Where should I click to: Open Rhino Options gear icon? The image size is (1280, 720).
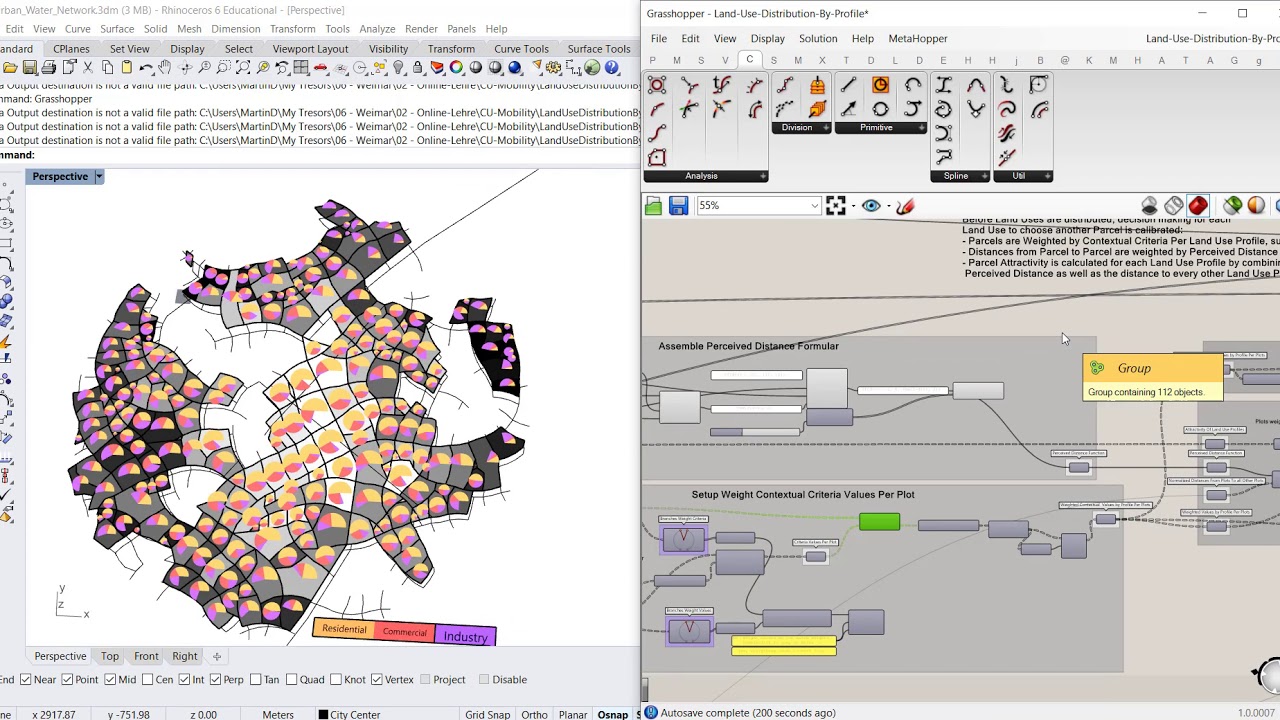point(552,68)
